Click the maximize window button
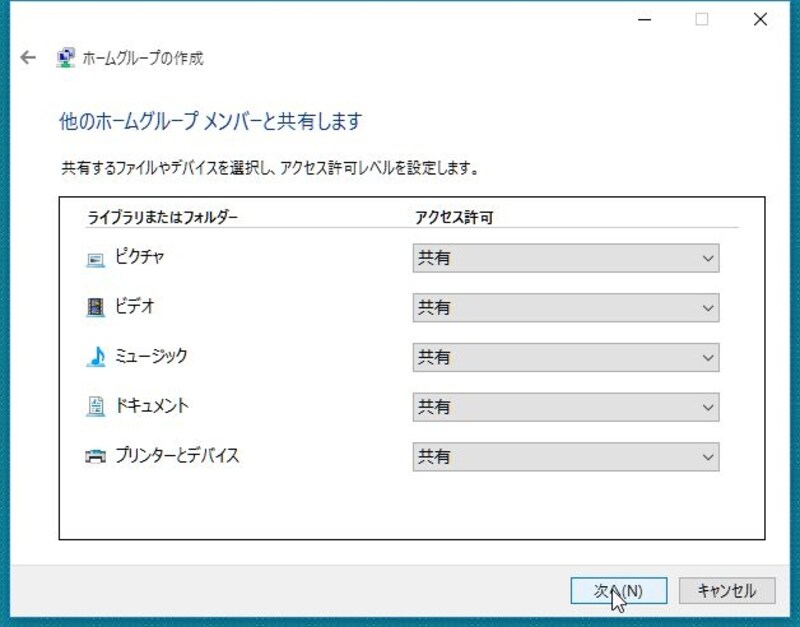 [702, 19]
